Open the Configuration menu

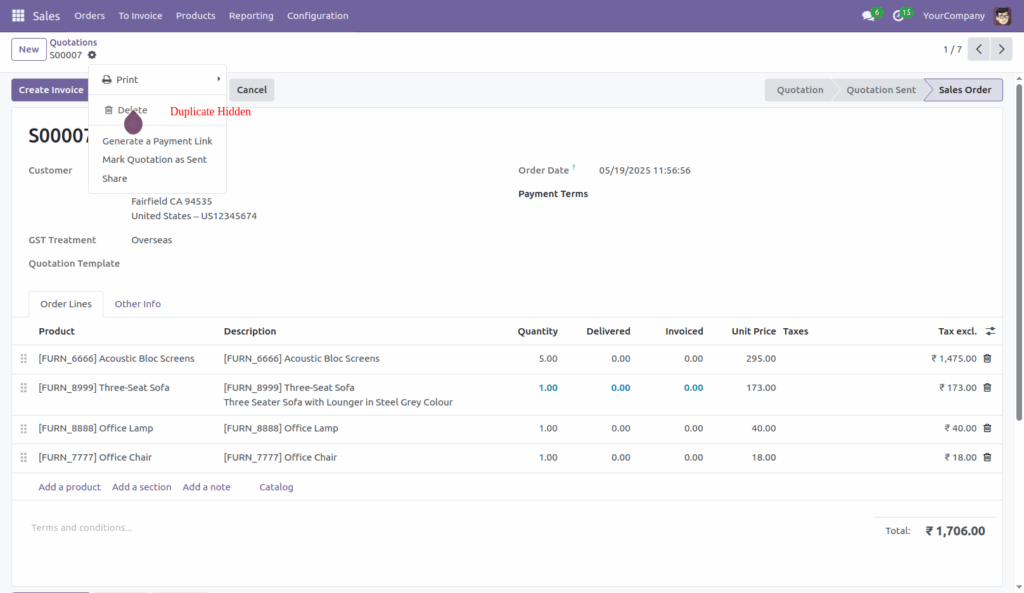click(x=318, y=15)
